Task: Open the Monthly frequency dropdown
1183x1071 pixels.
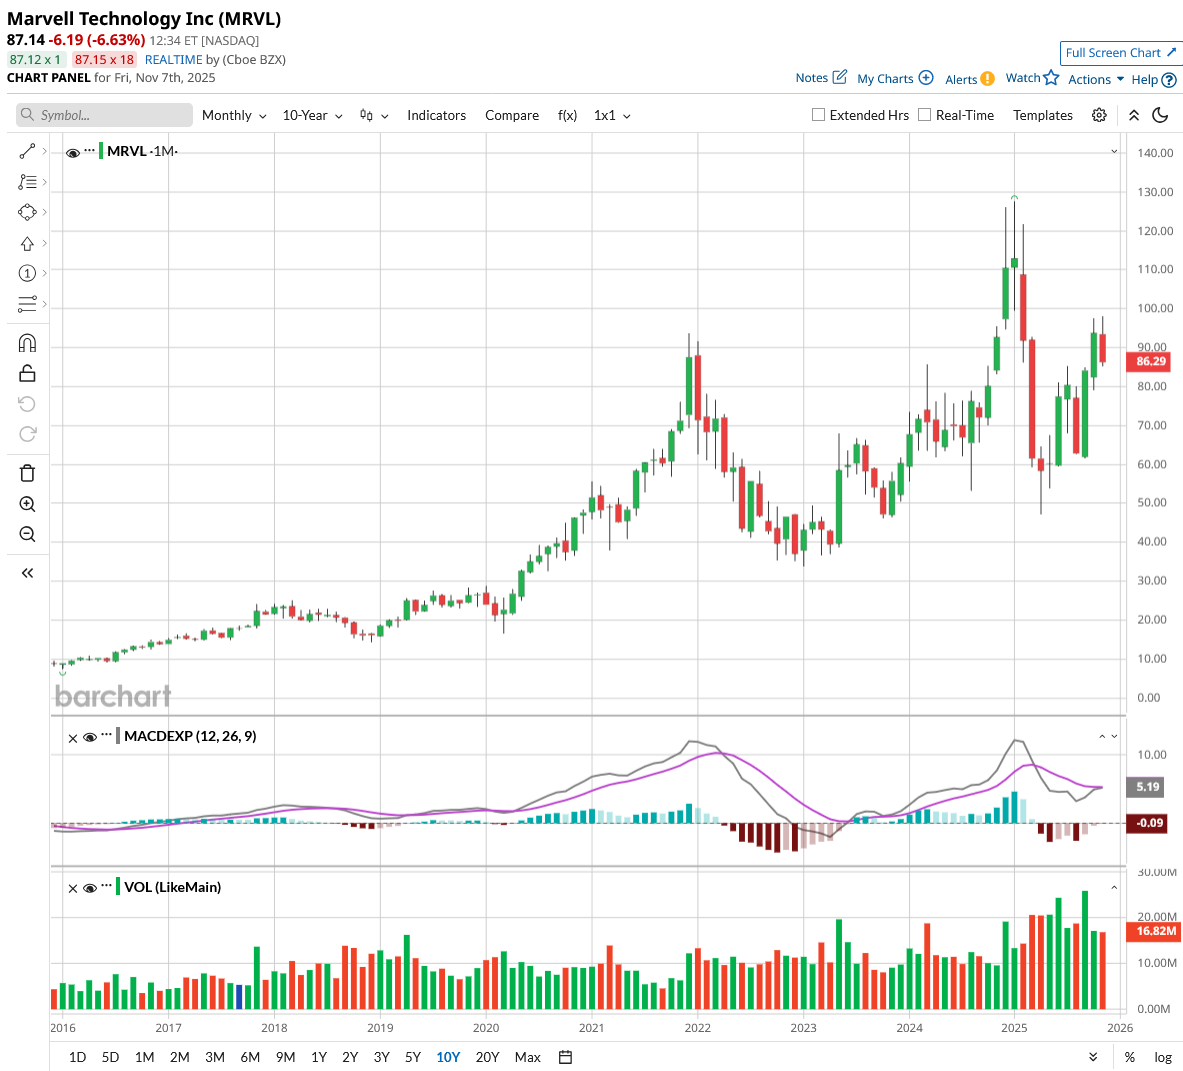Action: point(234,115)
